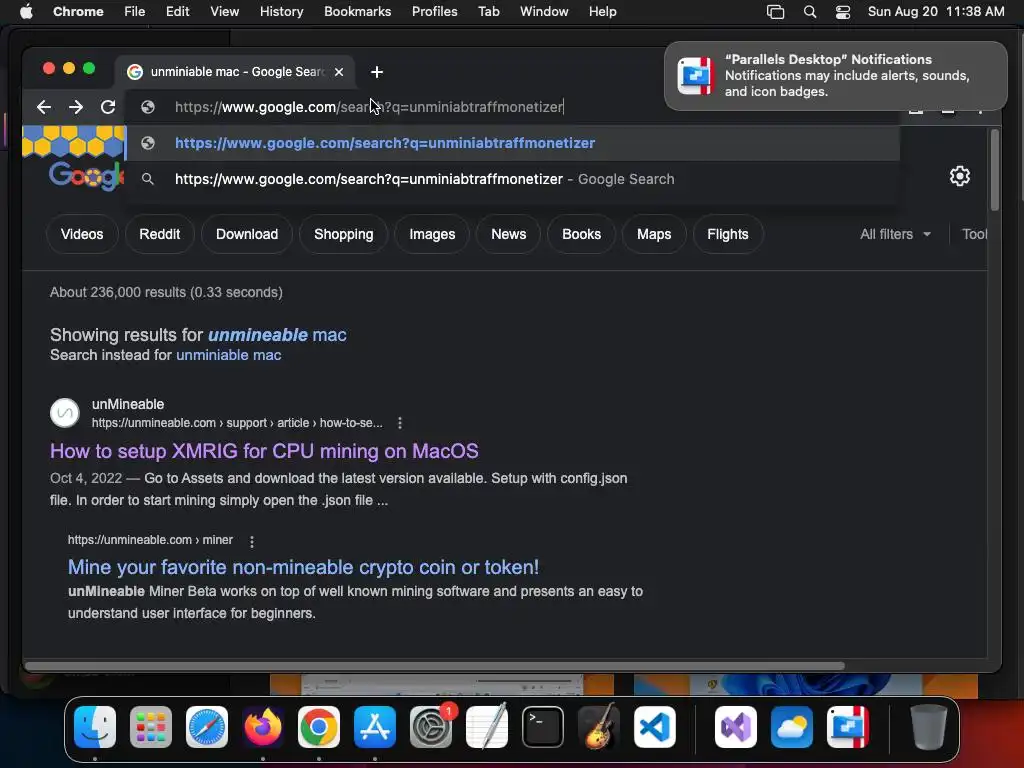Click the unMineable site favicon
Screen dimensions: 1024x768
pyautogui.click(x=65, y=413)
